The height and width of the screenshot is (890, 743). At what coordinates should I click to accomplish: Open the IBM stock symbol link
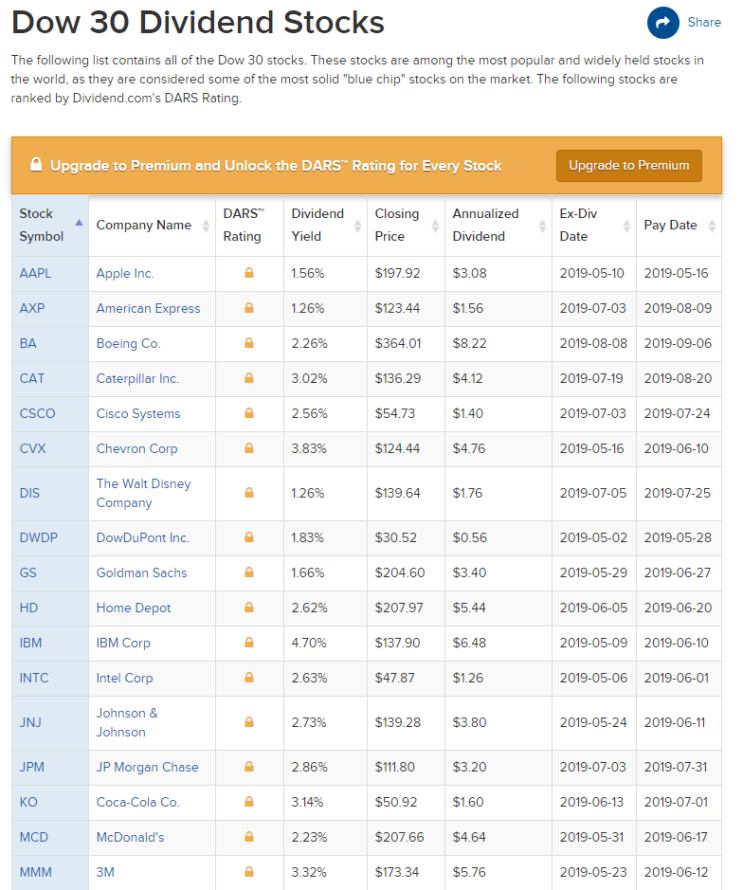click(x=31, y=643)
